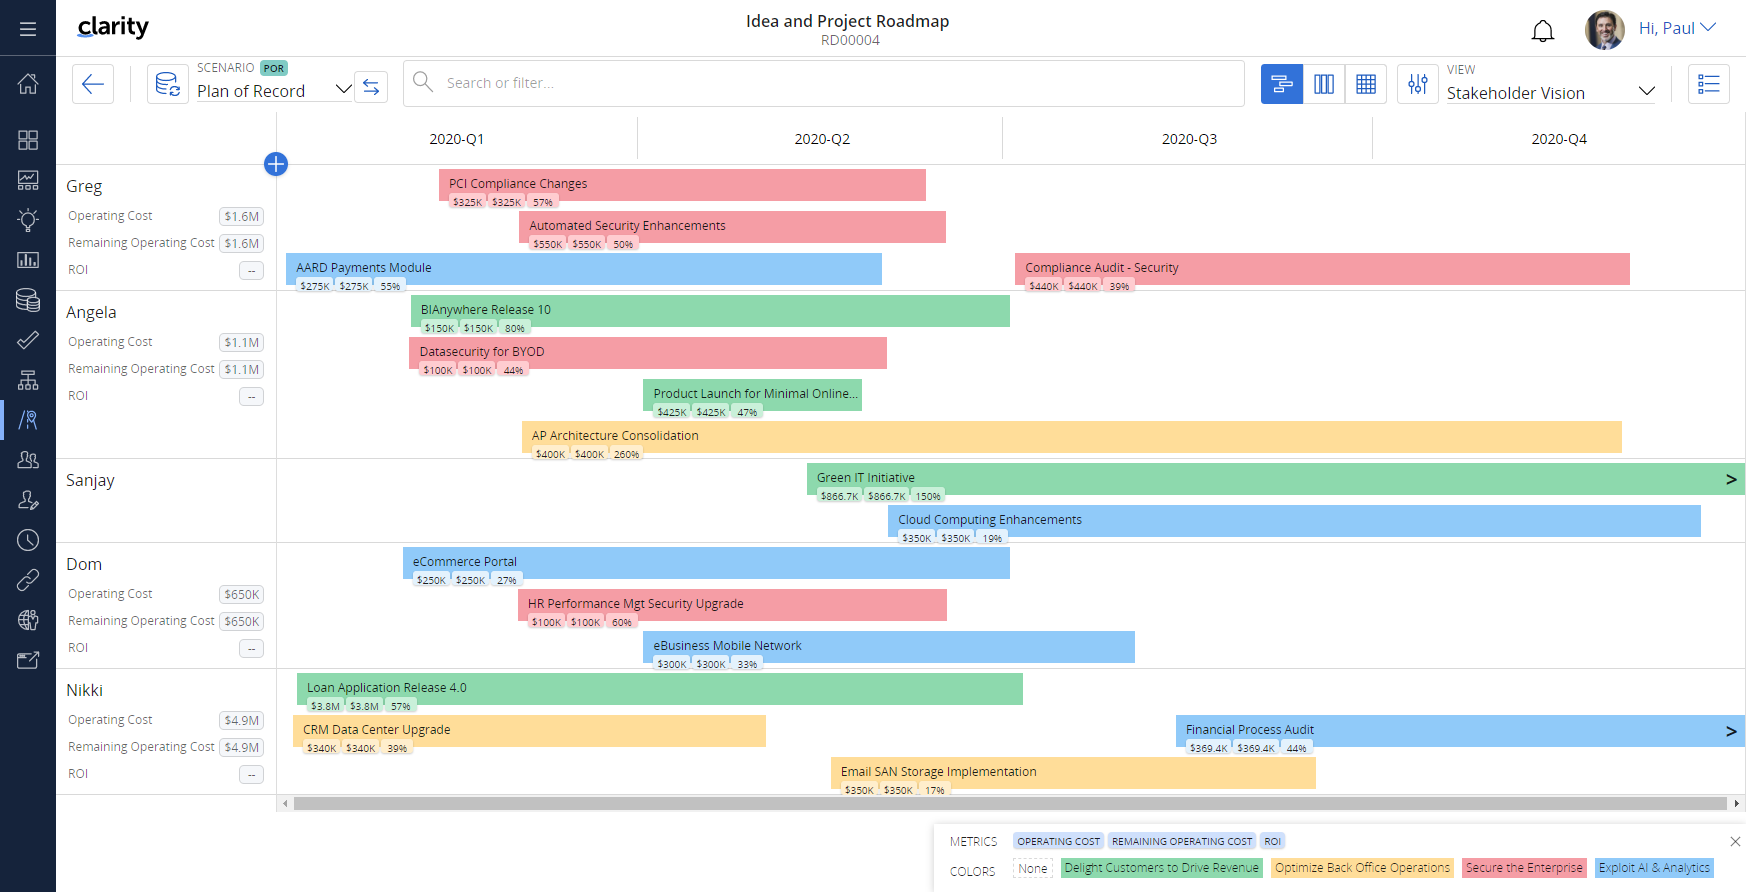Go to Home in the sidebar
This screenshot has width=1746, height=892.
28,83
